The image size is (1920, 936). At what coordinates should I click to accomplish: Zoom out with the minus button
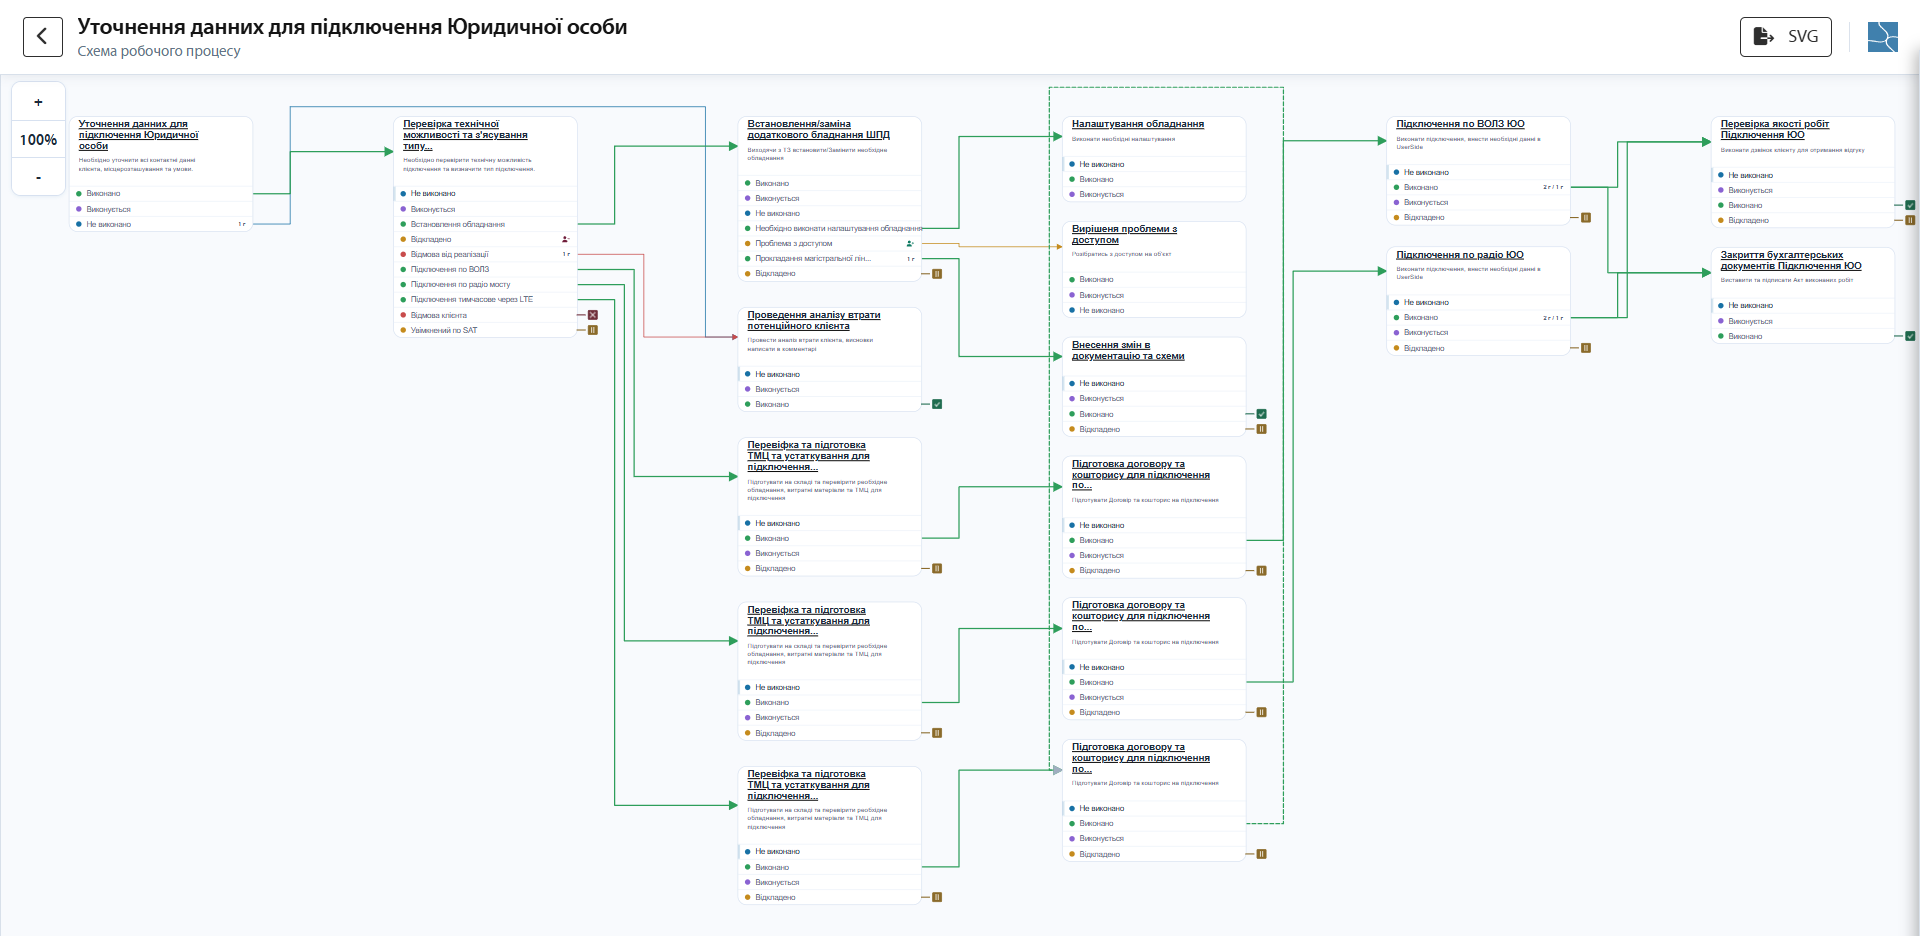[38, 177]
